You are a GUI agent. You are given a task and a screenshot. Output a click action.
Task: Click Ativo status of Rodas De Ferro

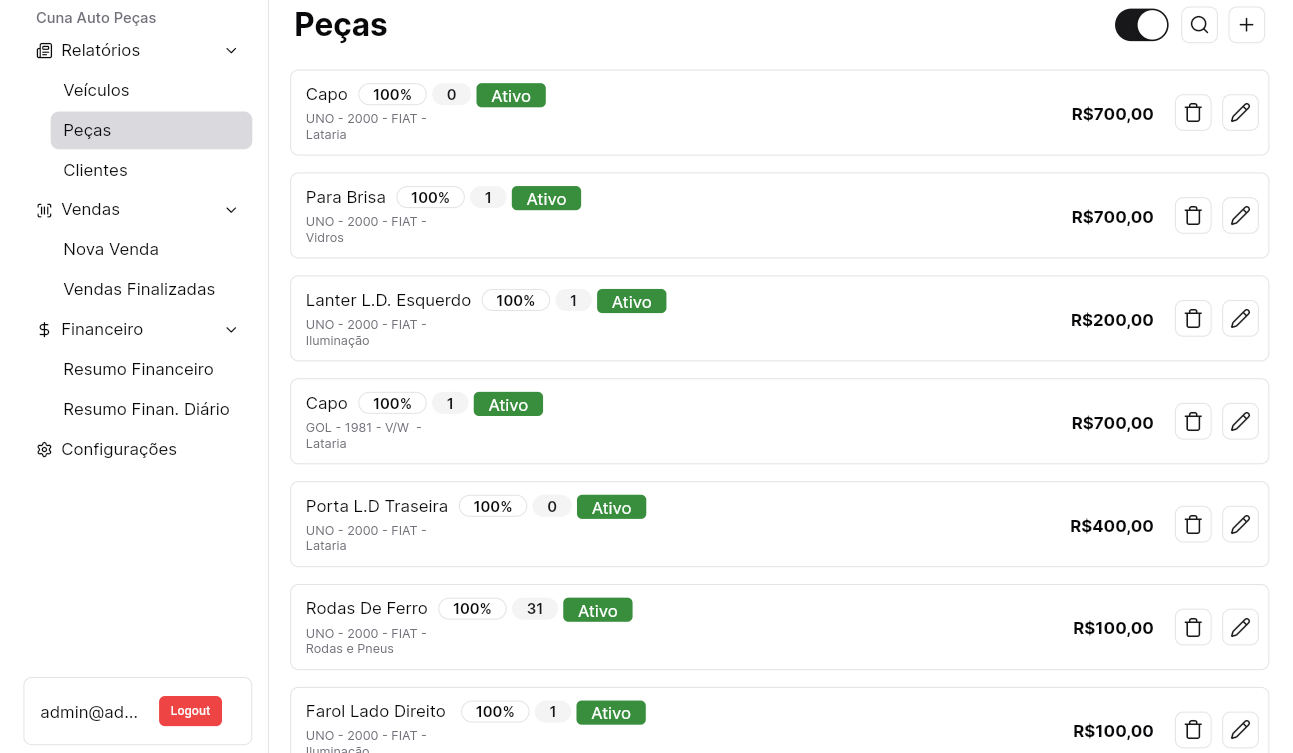(597, 610)
